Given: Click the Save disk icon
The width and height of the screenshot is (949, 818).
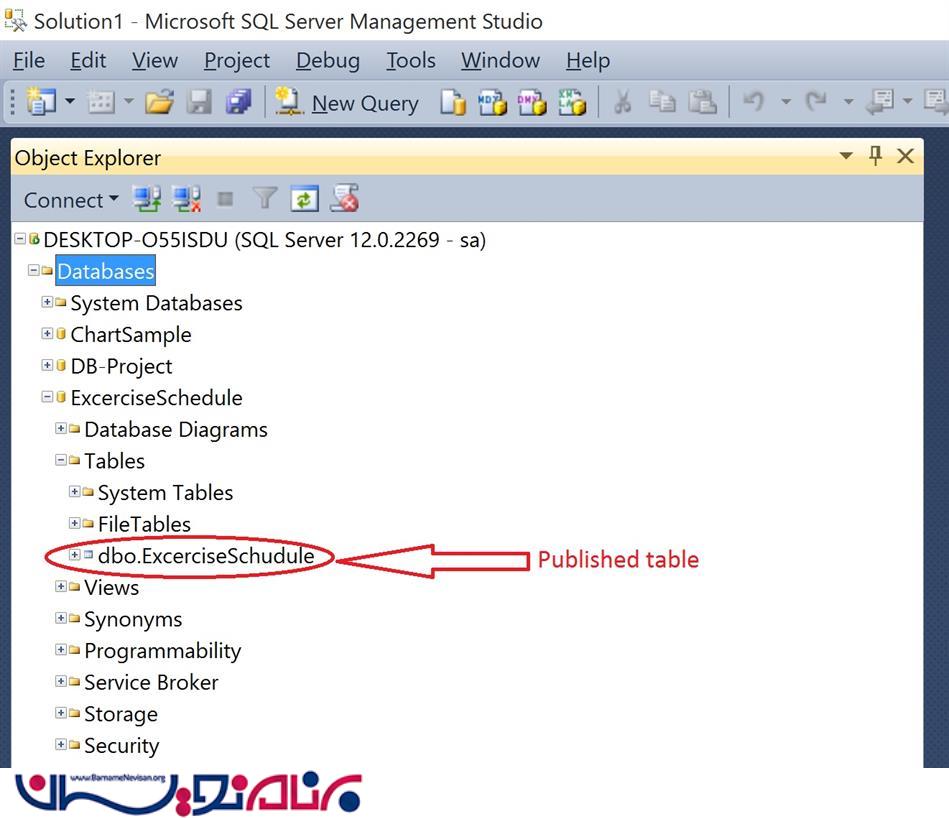Looking at the screenshot, I should pos(199,102).
